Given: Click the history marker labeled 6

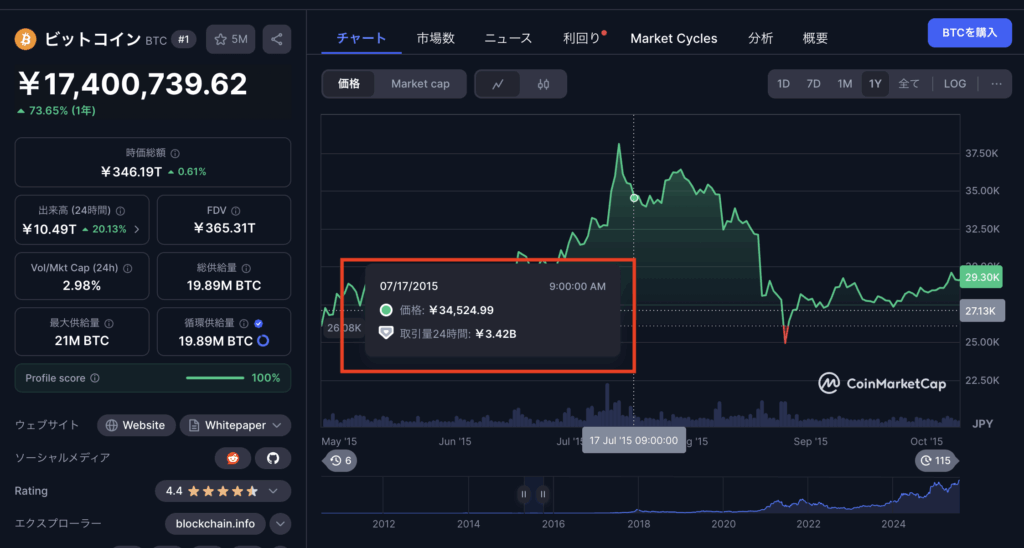Looking at the screenshot, I should (x=340, y=460).
